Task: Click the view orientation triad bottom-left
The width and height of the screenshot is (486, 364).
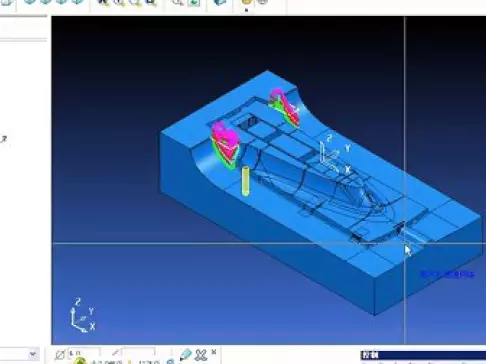Action: (83, 315)
